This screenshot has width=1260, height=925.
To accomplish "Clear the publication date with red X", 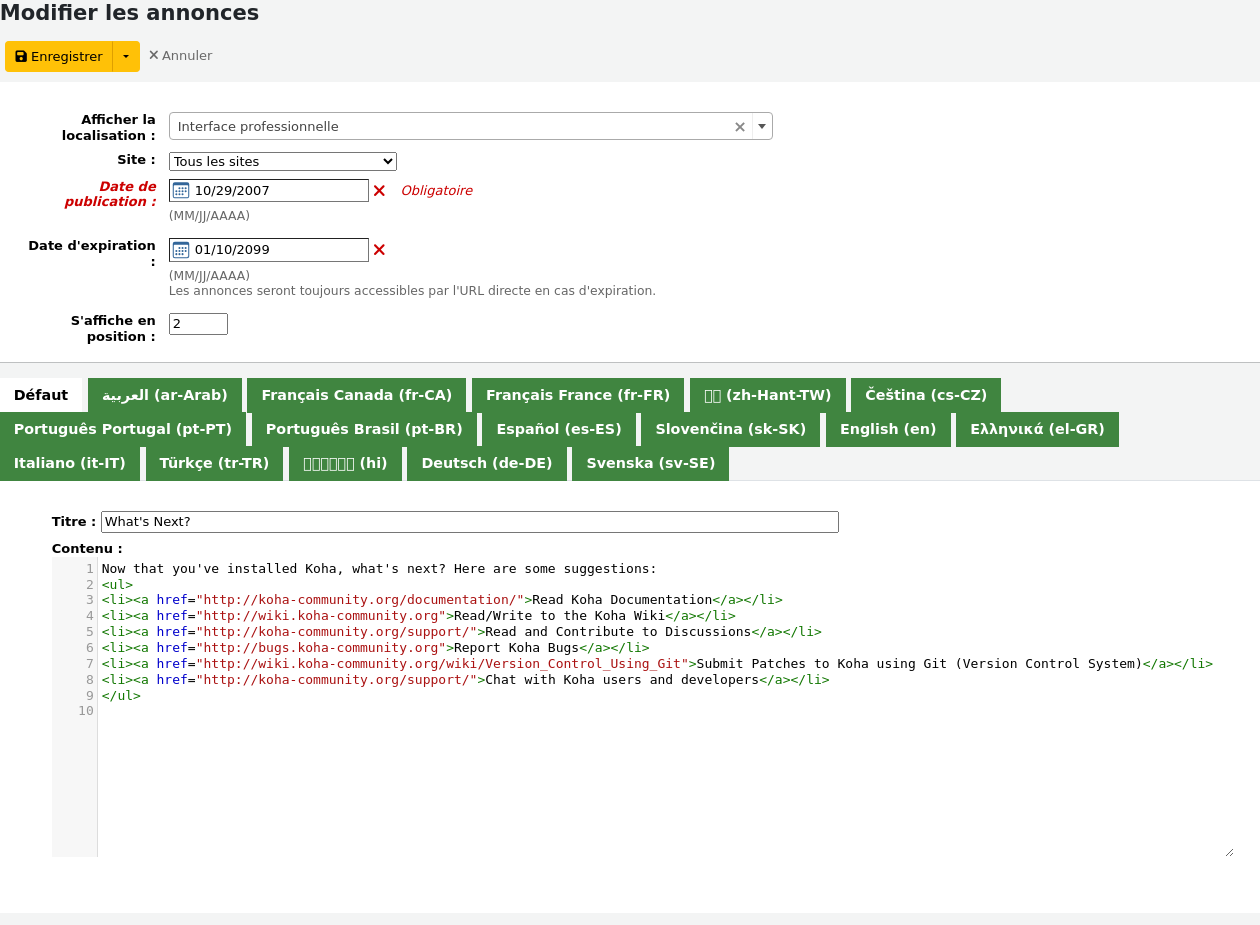I will tap(379, 190).
